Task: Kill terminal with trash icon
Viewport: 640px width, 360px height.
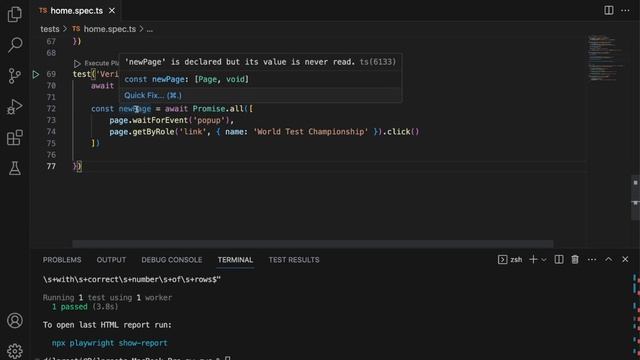Action: (x=575, y=260)
